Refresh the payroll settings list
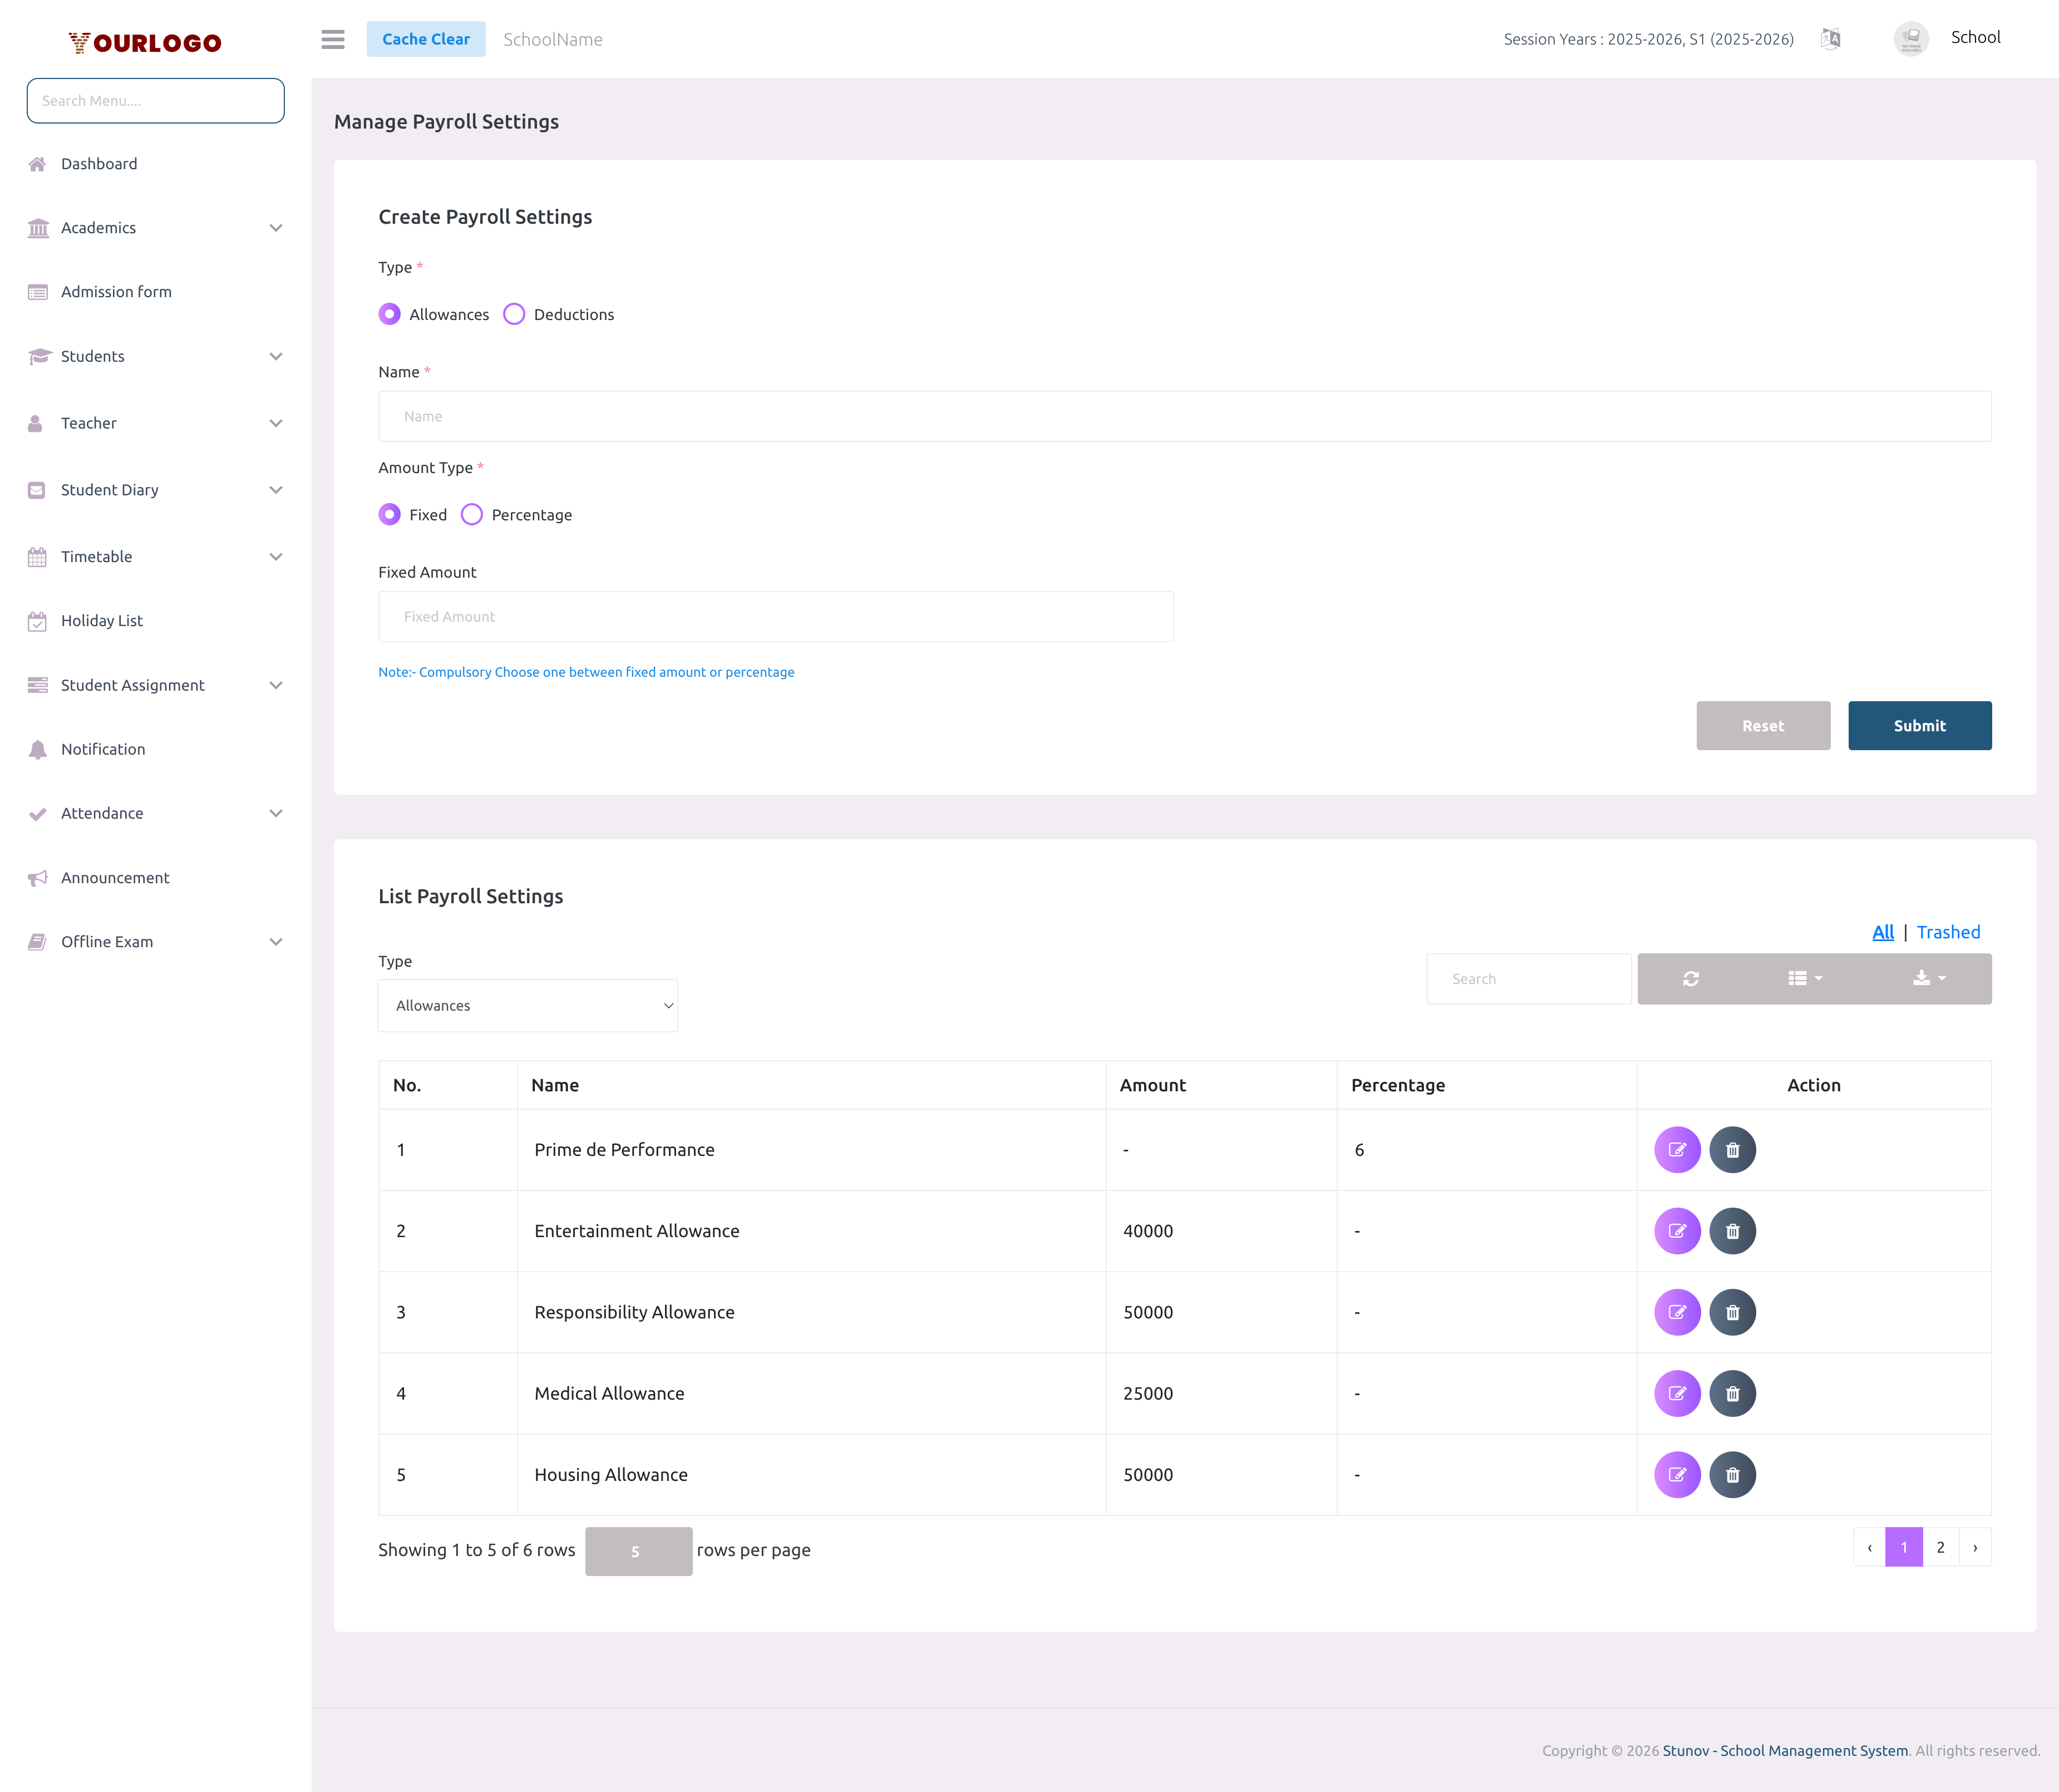 [1691, 978]
